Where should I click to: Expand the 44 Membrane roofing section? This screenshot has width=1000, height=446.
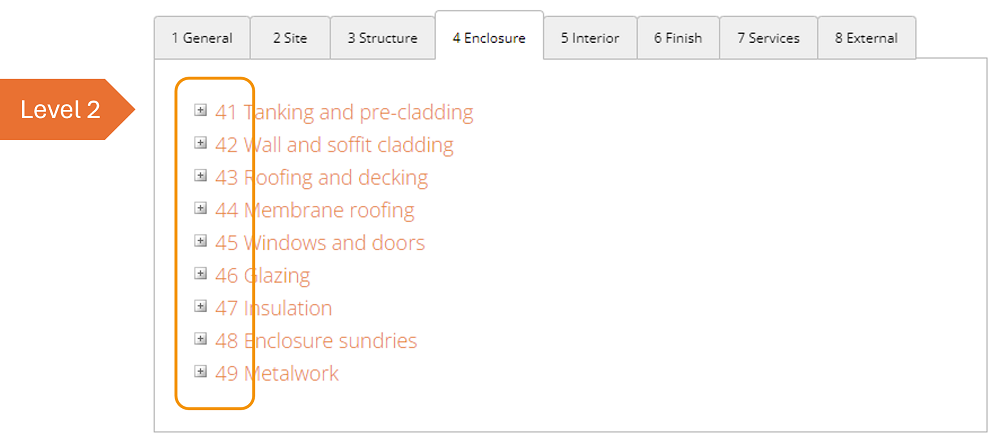200,209
